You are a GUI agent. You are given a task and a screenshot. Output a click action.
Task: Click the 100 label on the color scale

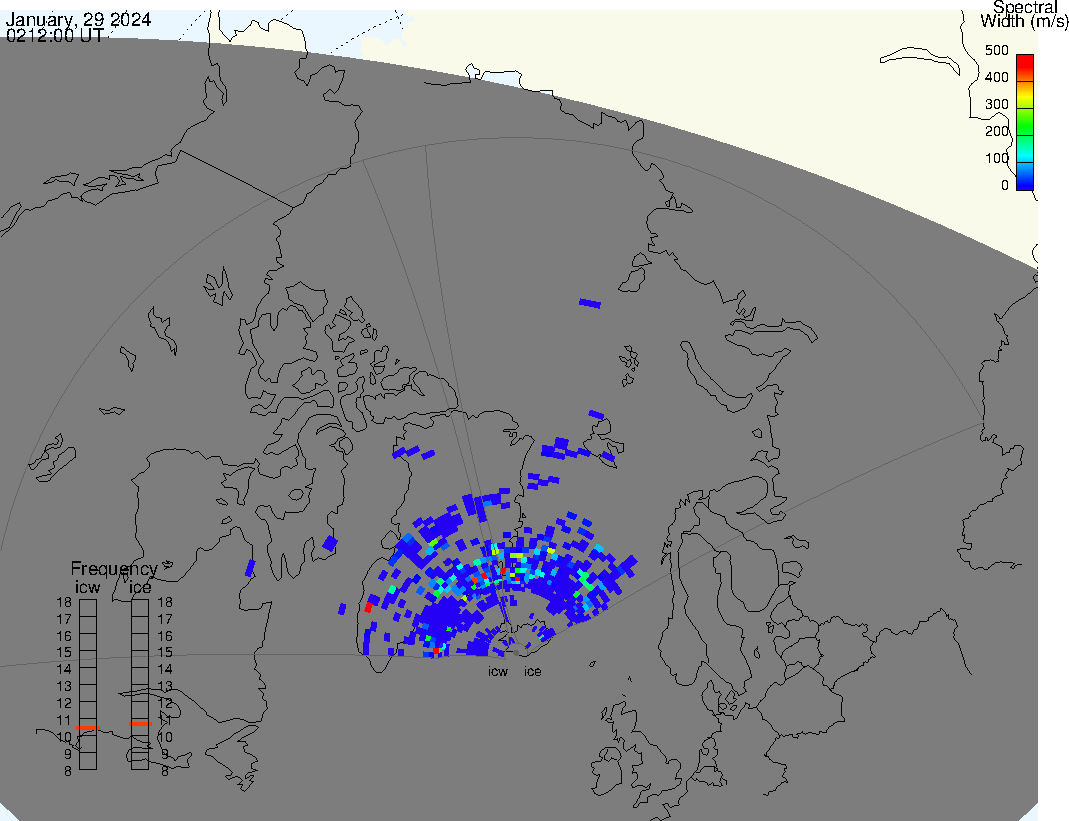(997, 158)
